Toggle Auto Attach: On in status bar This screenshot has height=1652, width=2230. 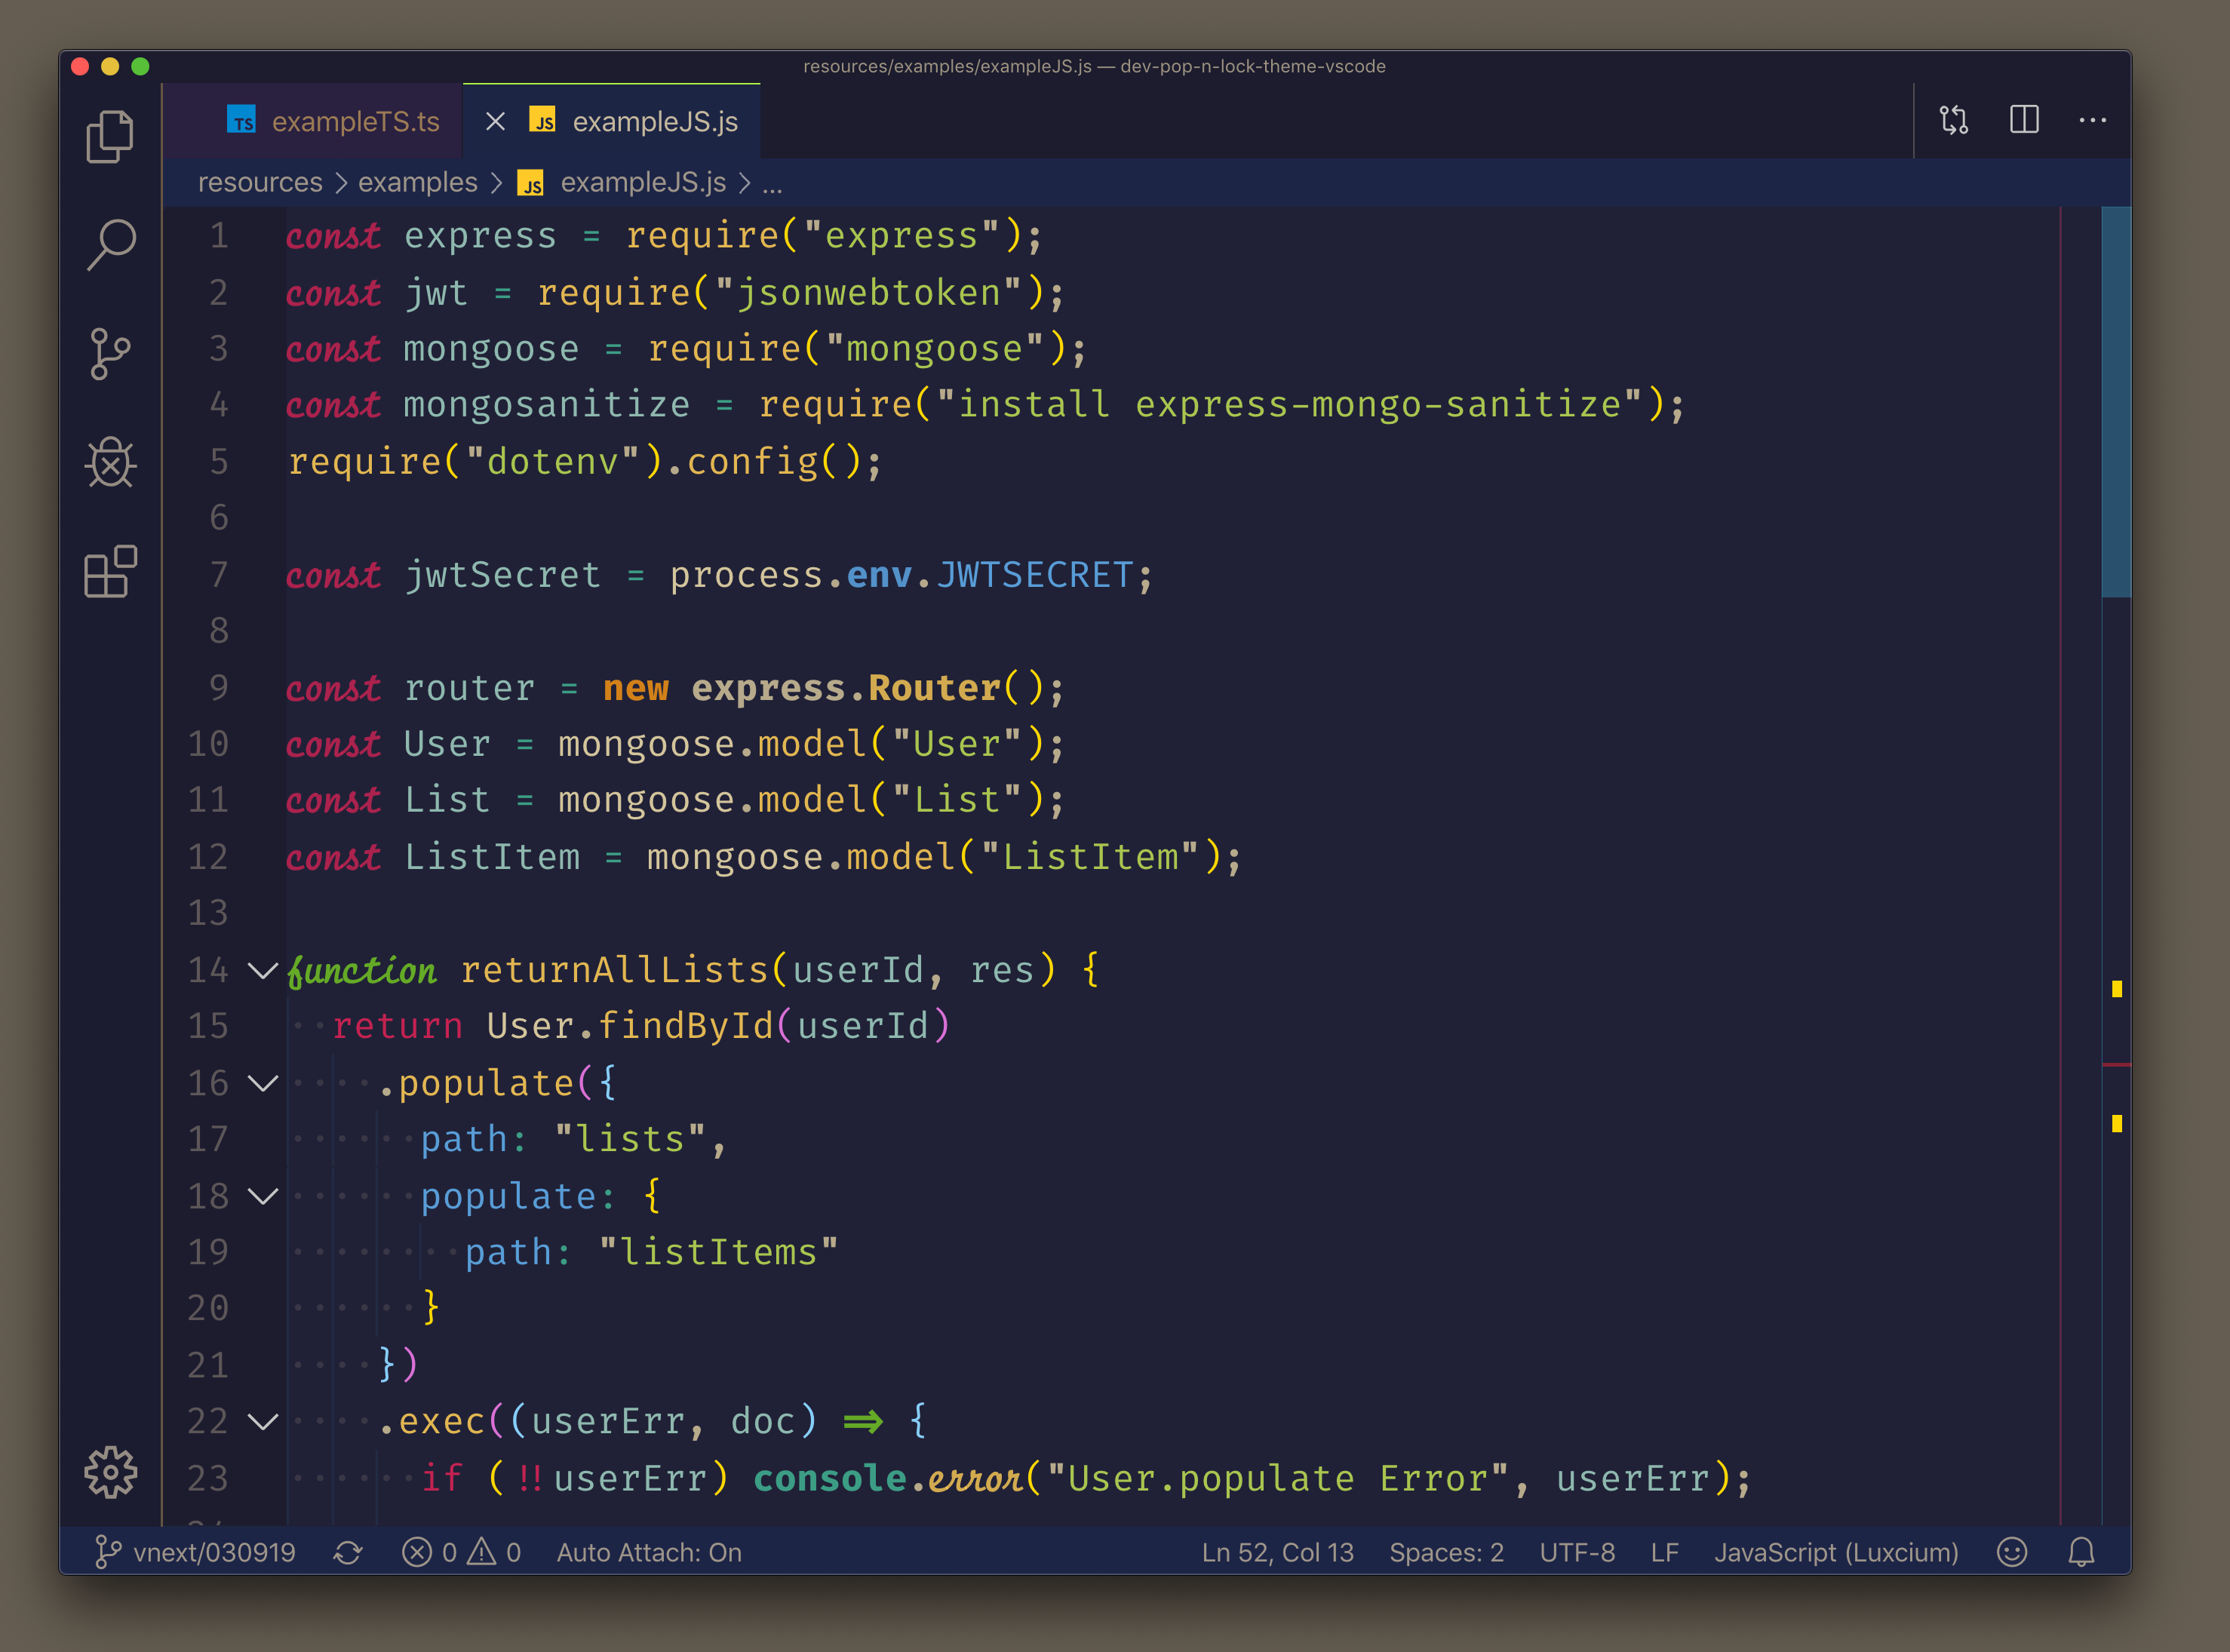(649, 1552)
